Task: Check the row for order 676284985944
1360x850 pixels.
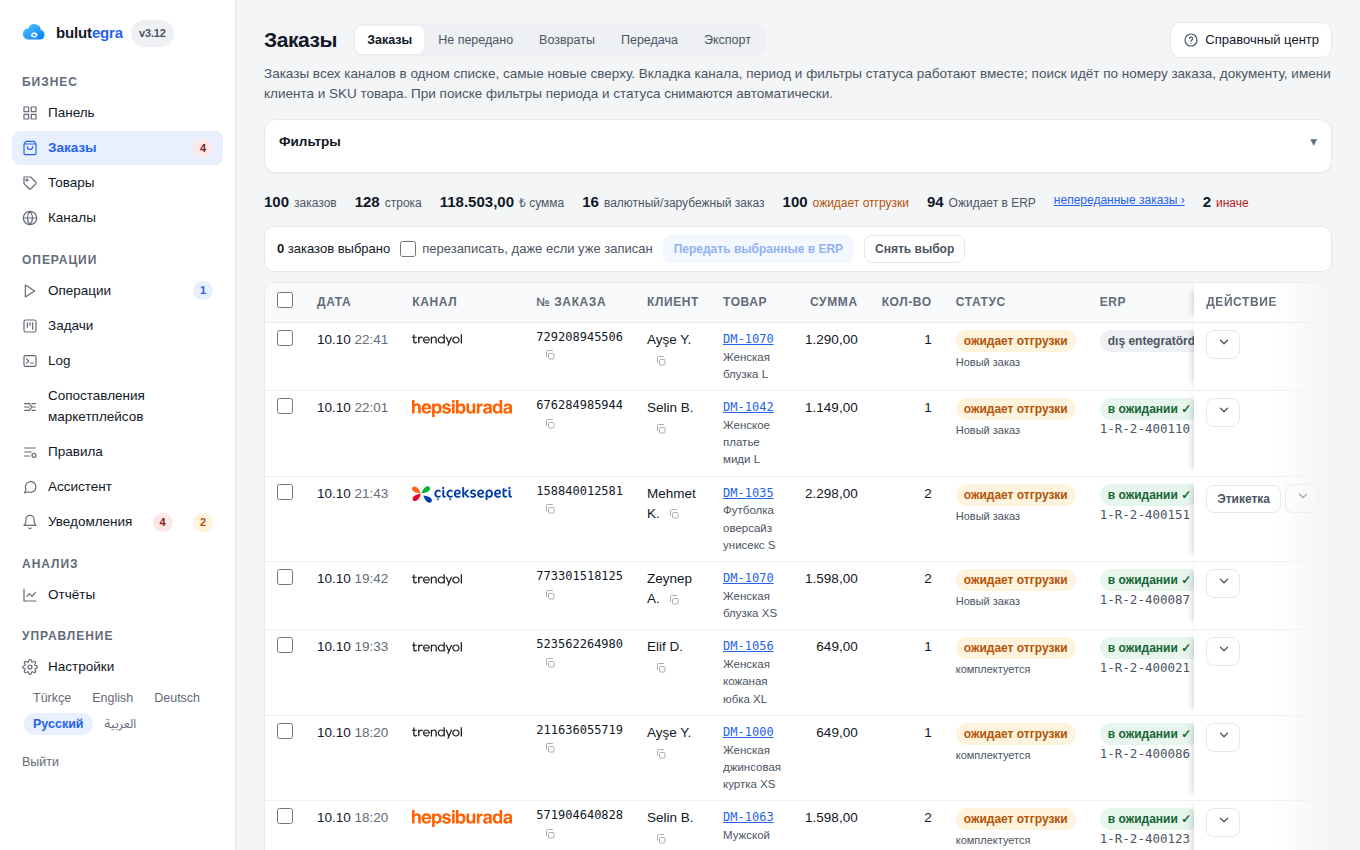Action: pyautogui.click(x=285, y=406)
